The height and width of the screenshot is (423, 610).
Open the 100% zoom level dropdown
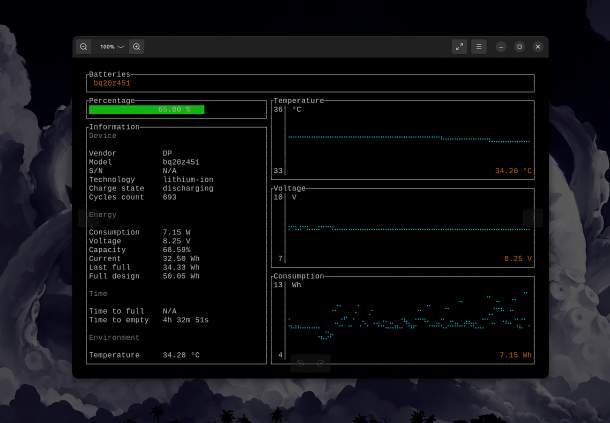click(111, 47)
